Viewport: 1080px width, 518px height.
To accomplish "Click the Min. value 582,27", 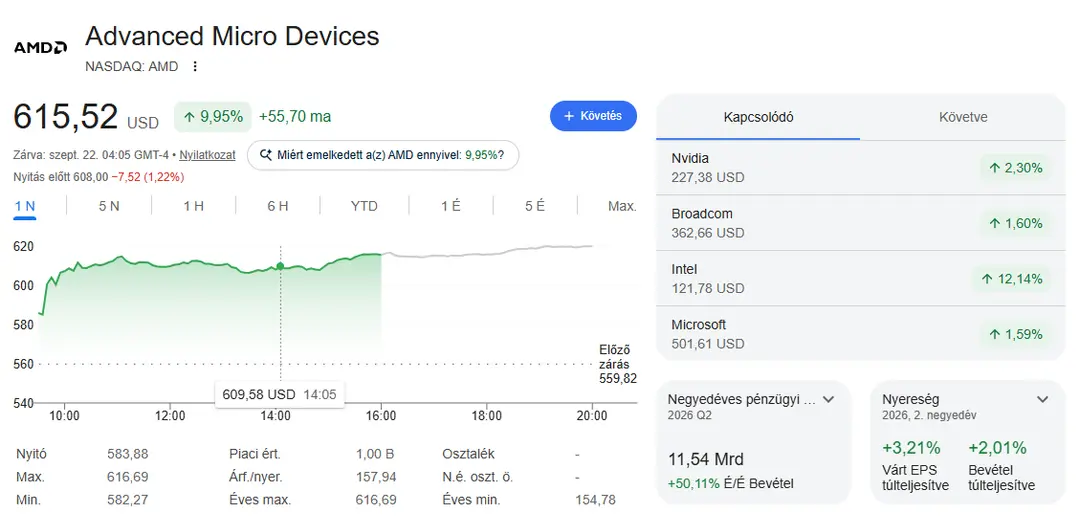I will pyautogui.click(x=127, y=499).
